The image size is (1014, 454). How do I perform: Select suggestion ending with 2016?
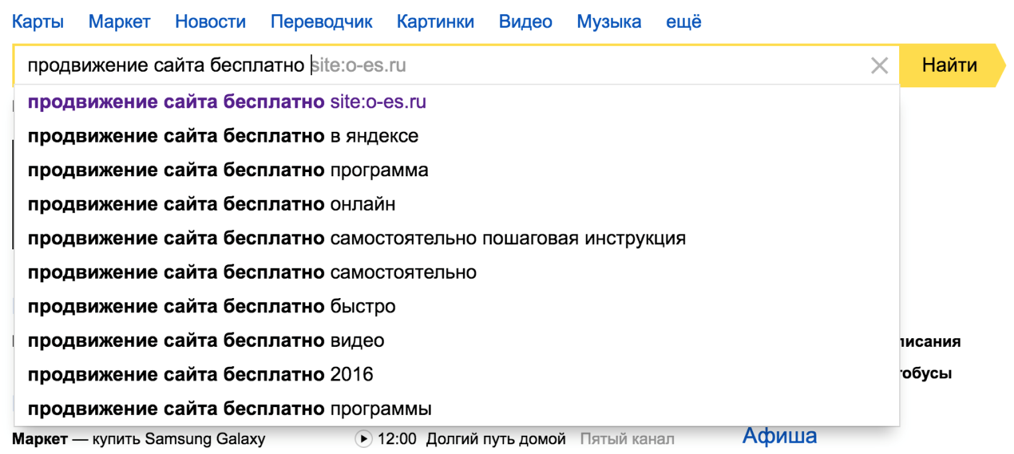coord(457,375)
